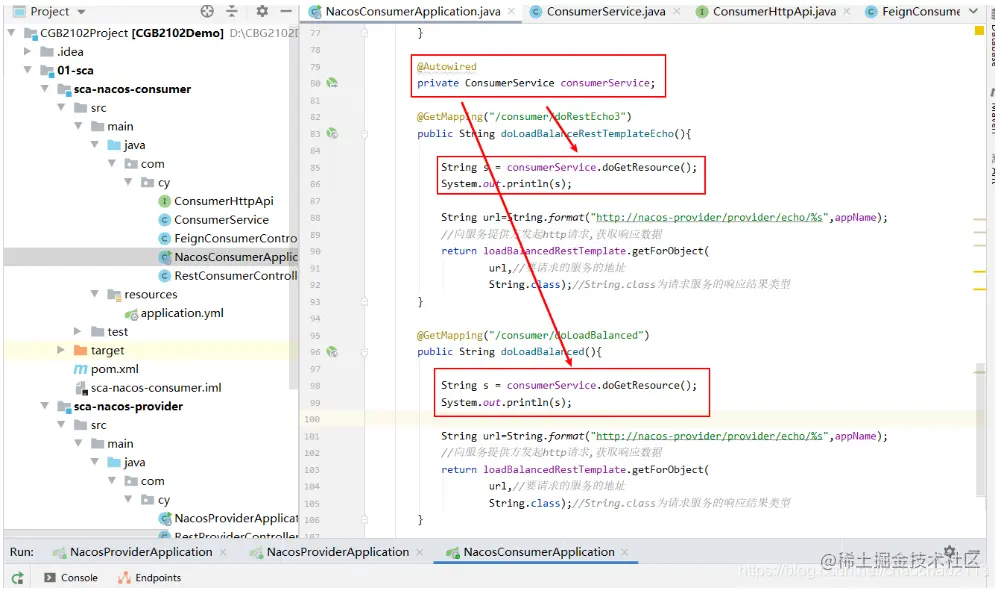Screen dimensions: 999x589
Task: Click nacos-provider URL on line 101
Action: coord(709,436)
